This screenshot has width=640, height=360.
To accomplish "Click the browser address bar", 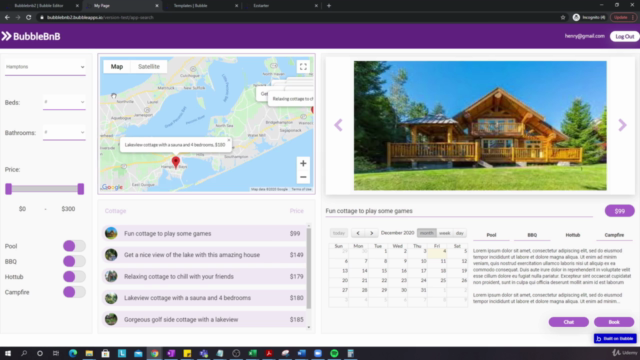I will tap(298, 18).
